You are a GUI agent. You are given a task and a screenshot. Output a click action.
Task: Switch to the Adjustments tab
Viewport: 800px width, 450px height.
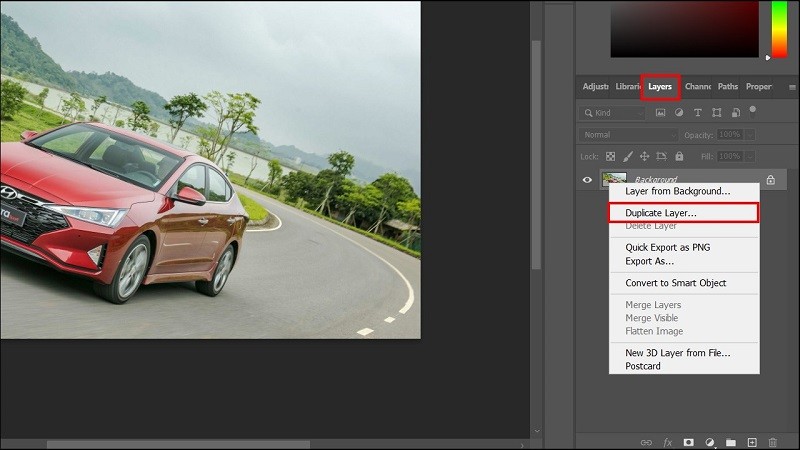point(595,87)
